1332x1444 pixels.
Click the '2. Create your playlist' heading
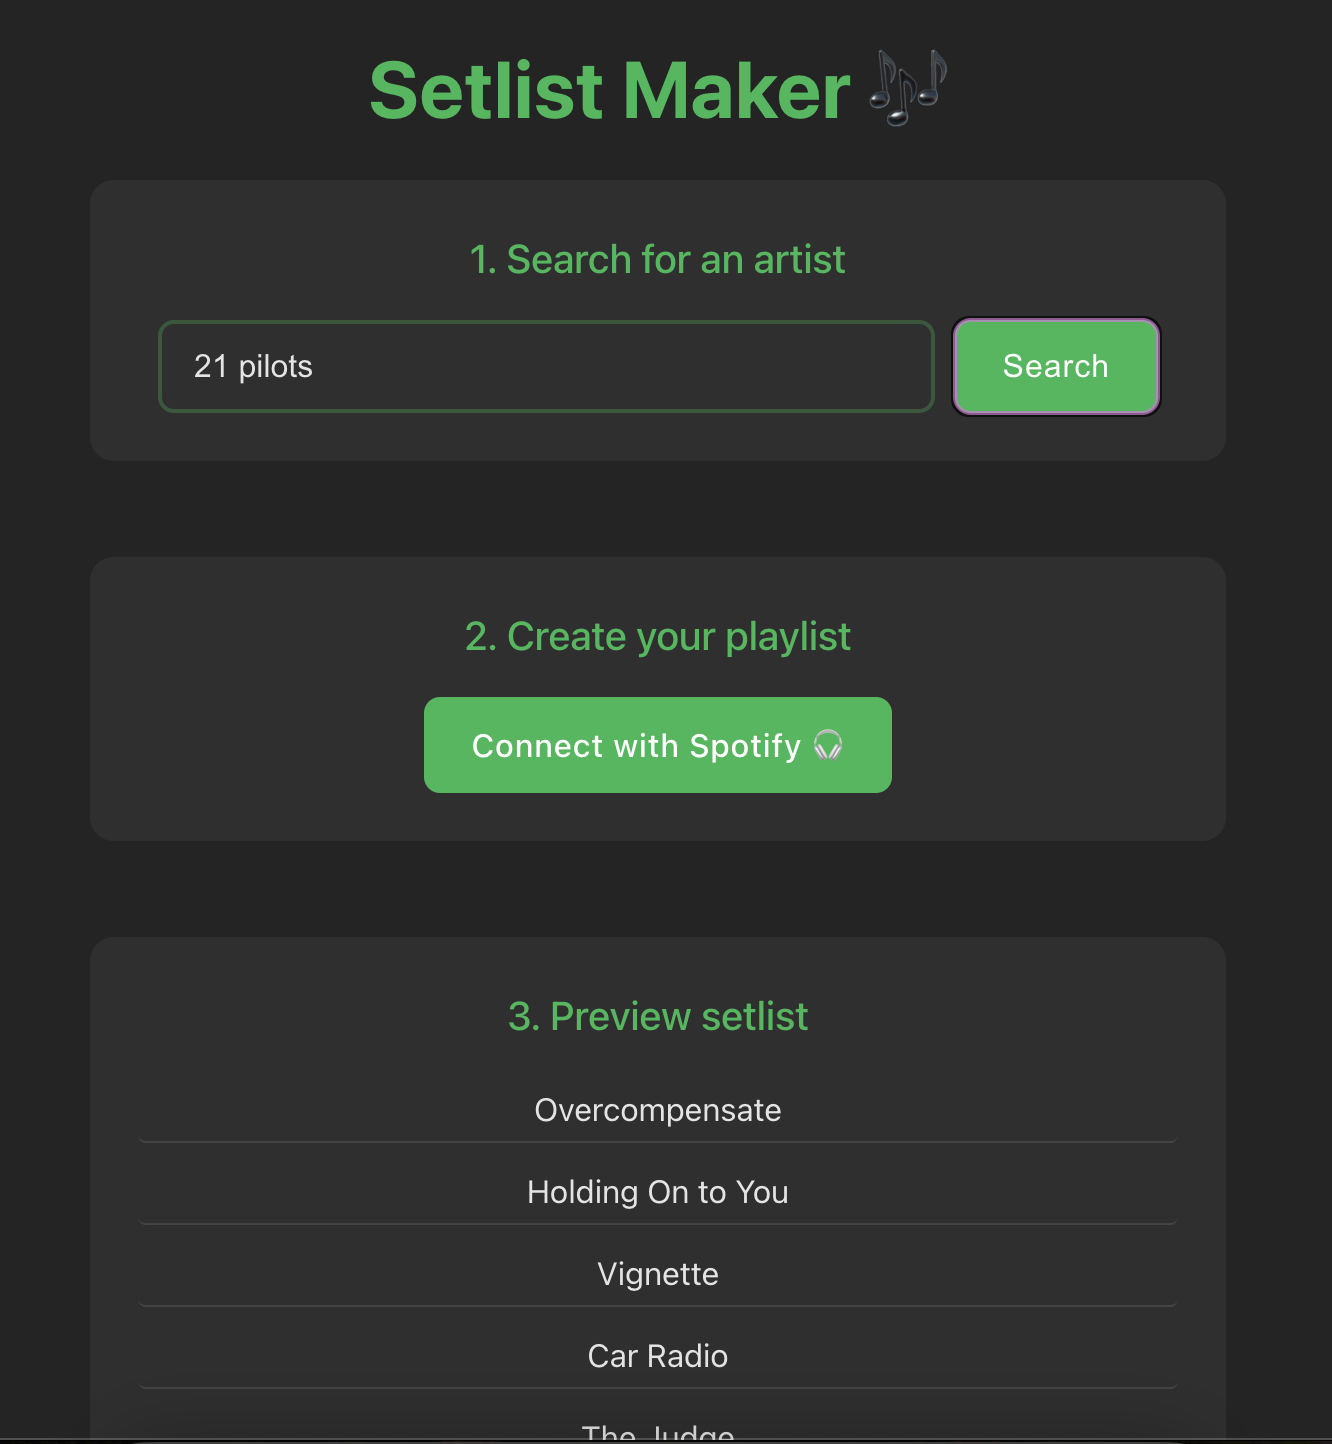657,636
